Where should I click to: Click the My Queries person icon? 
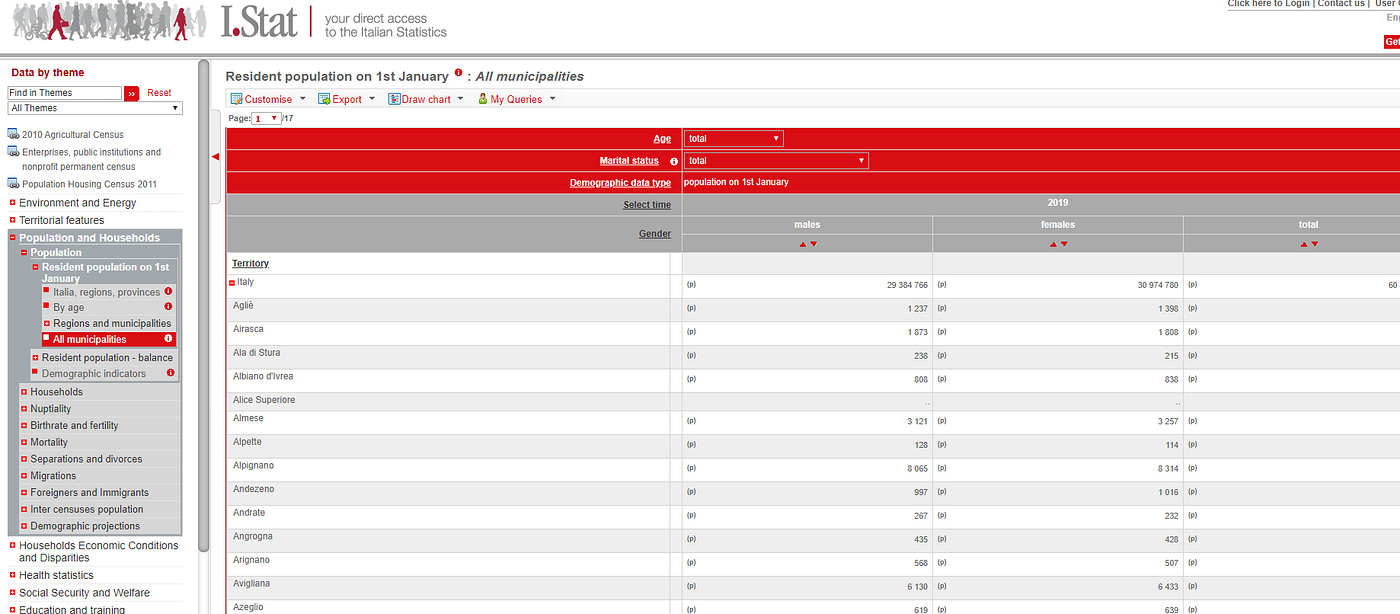tap(483, 99)
